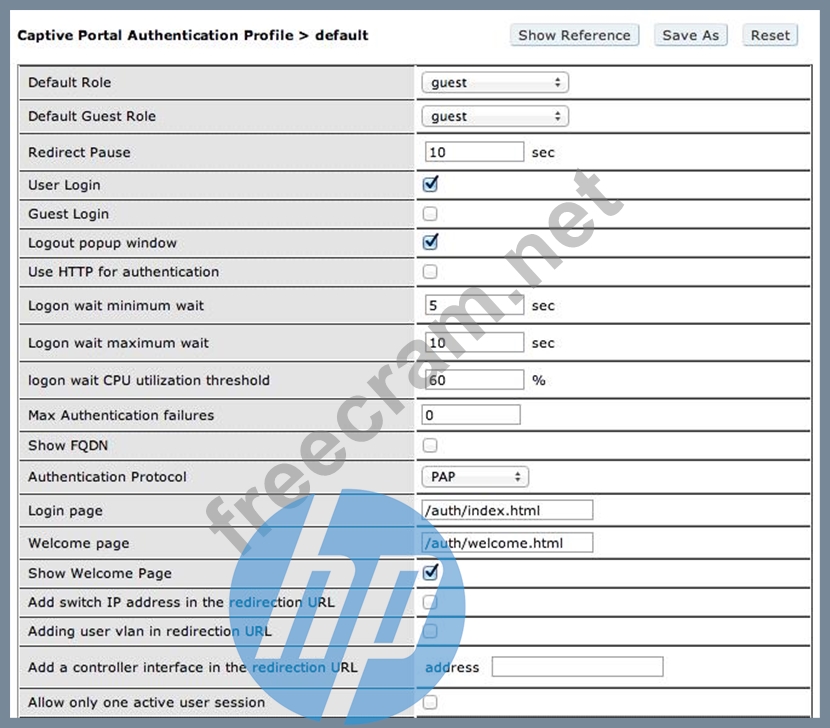Uncheck Show Welcome Page checkbox
The image size is (830, 728).
click(x=430, y=573)
